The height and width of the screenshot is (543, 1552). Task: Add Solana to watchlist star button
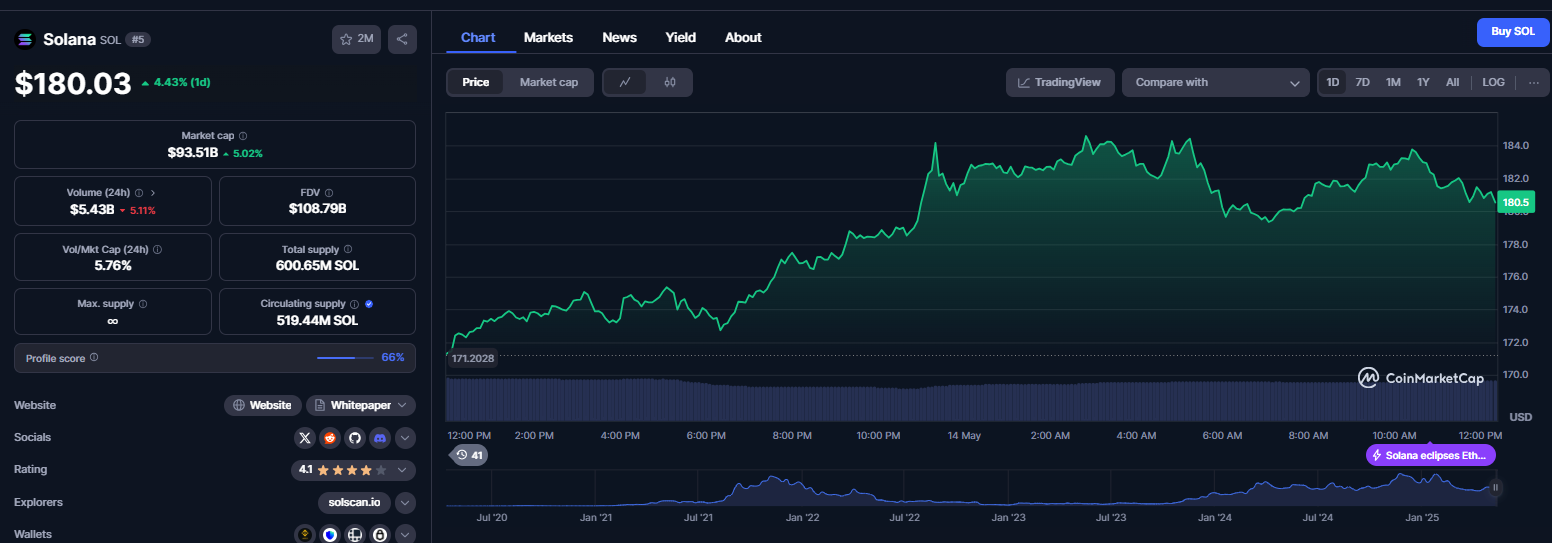356,39
